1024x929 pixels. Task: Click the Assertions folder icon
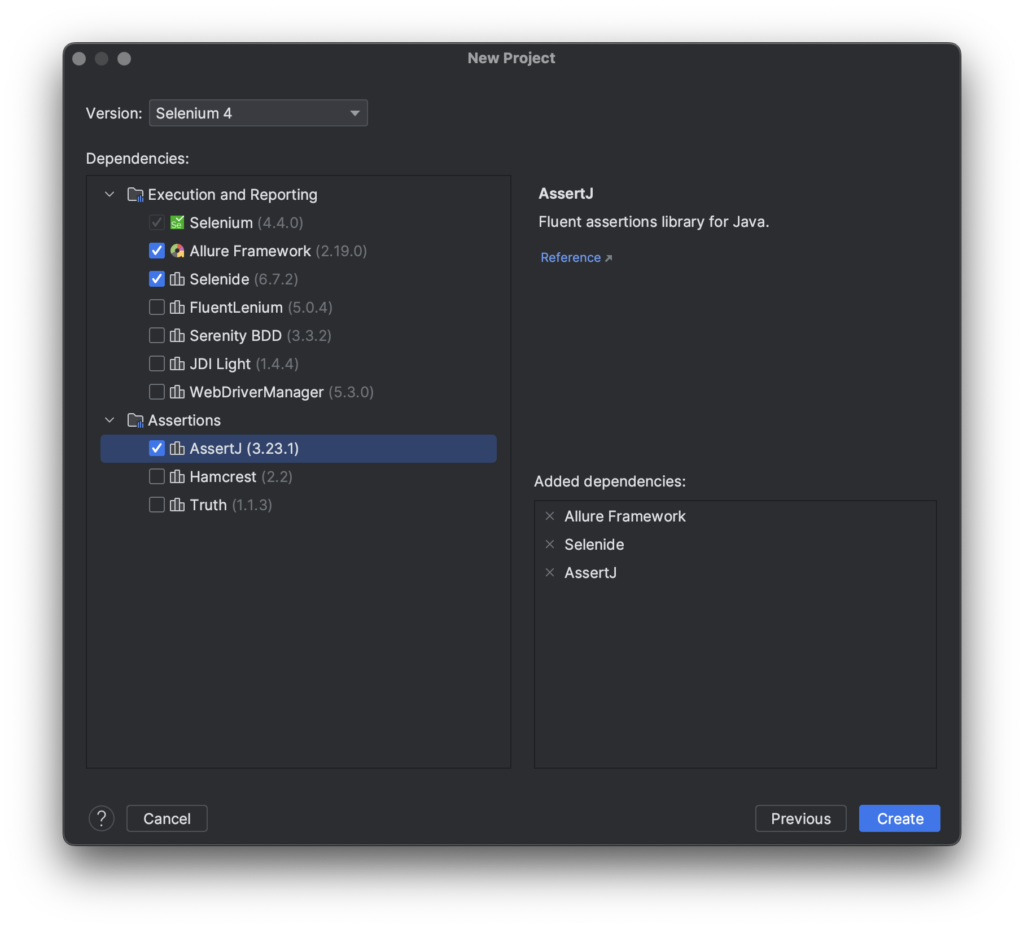(x=135, y=420)
